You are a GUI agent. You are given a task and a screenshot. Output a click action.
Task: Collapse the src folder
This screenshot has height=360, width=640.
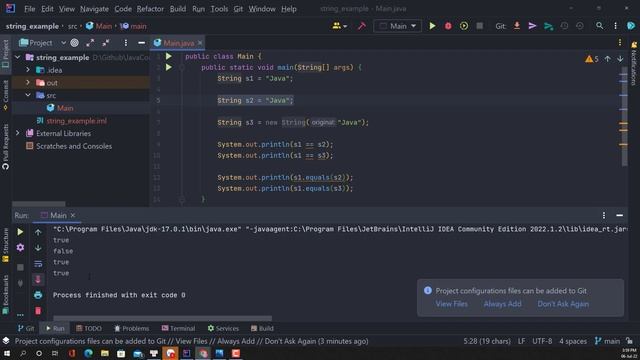pyautogui.click(x=28, y=96)
